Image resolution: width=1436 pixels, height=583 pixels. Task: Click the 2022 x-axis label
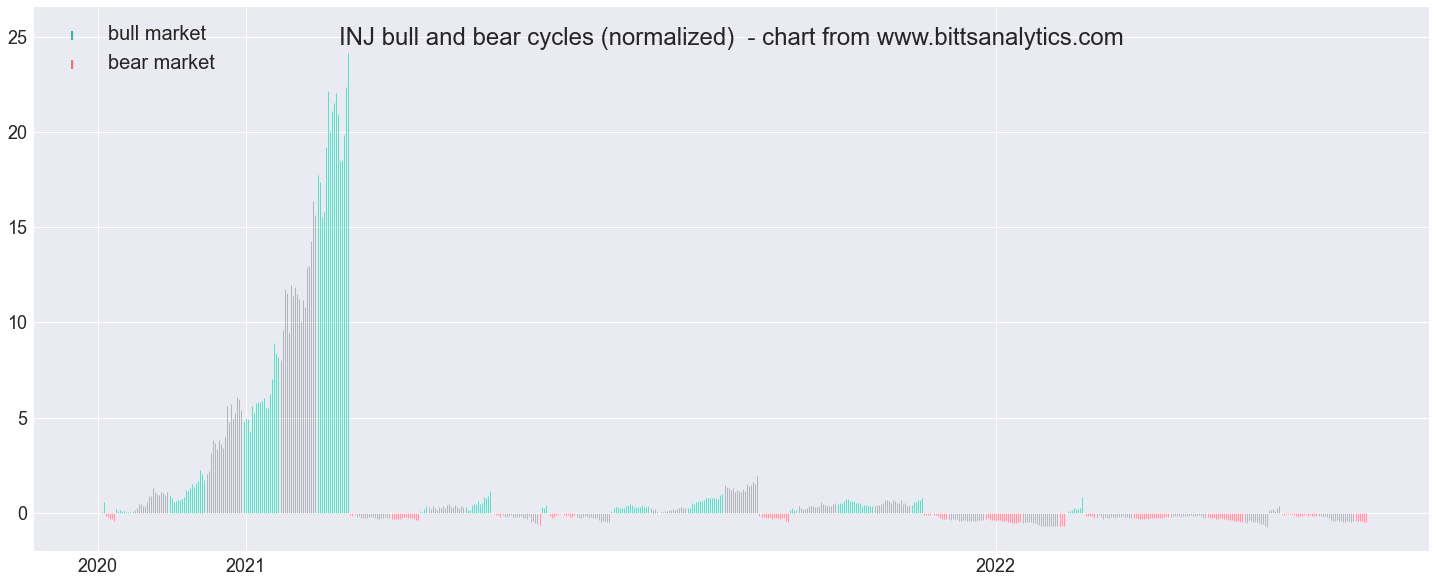click(x=996, y=565)
